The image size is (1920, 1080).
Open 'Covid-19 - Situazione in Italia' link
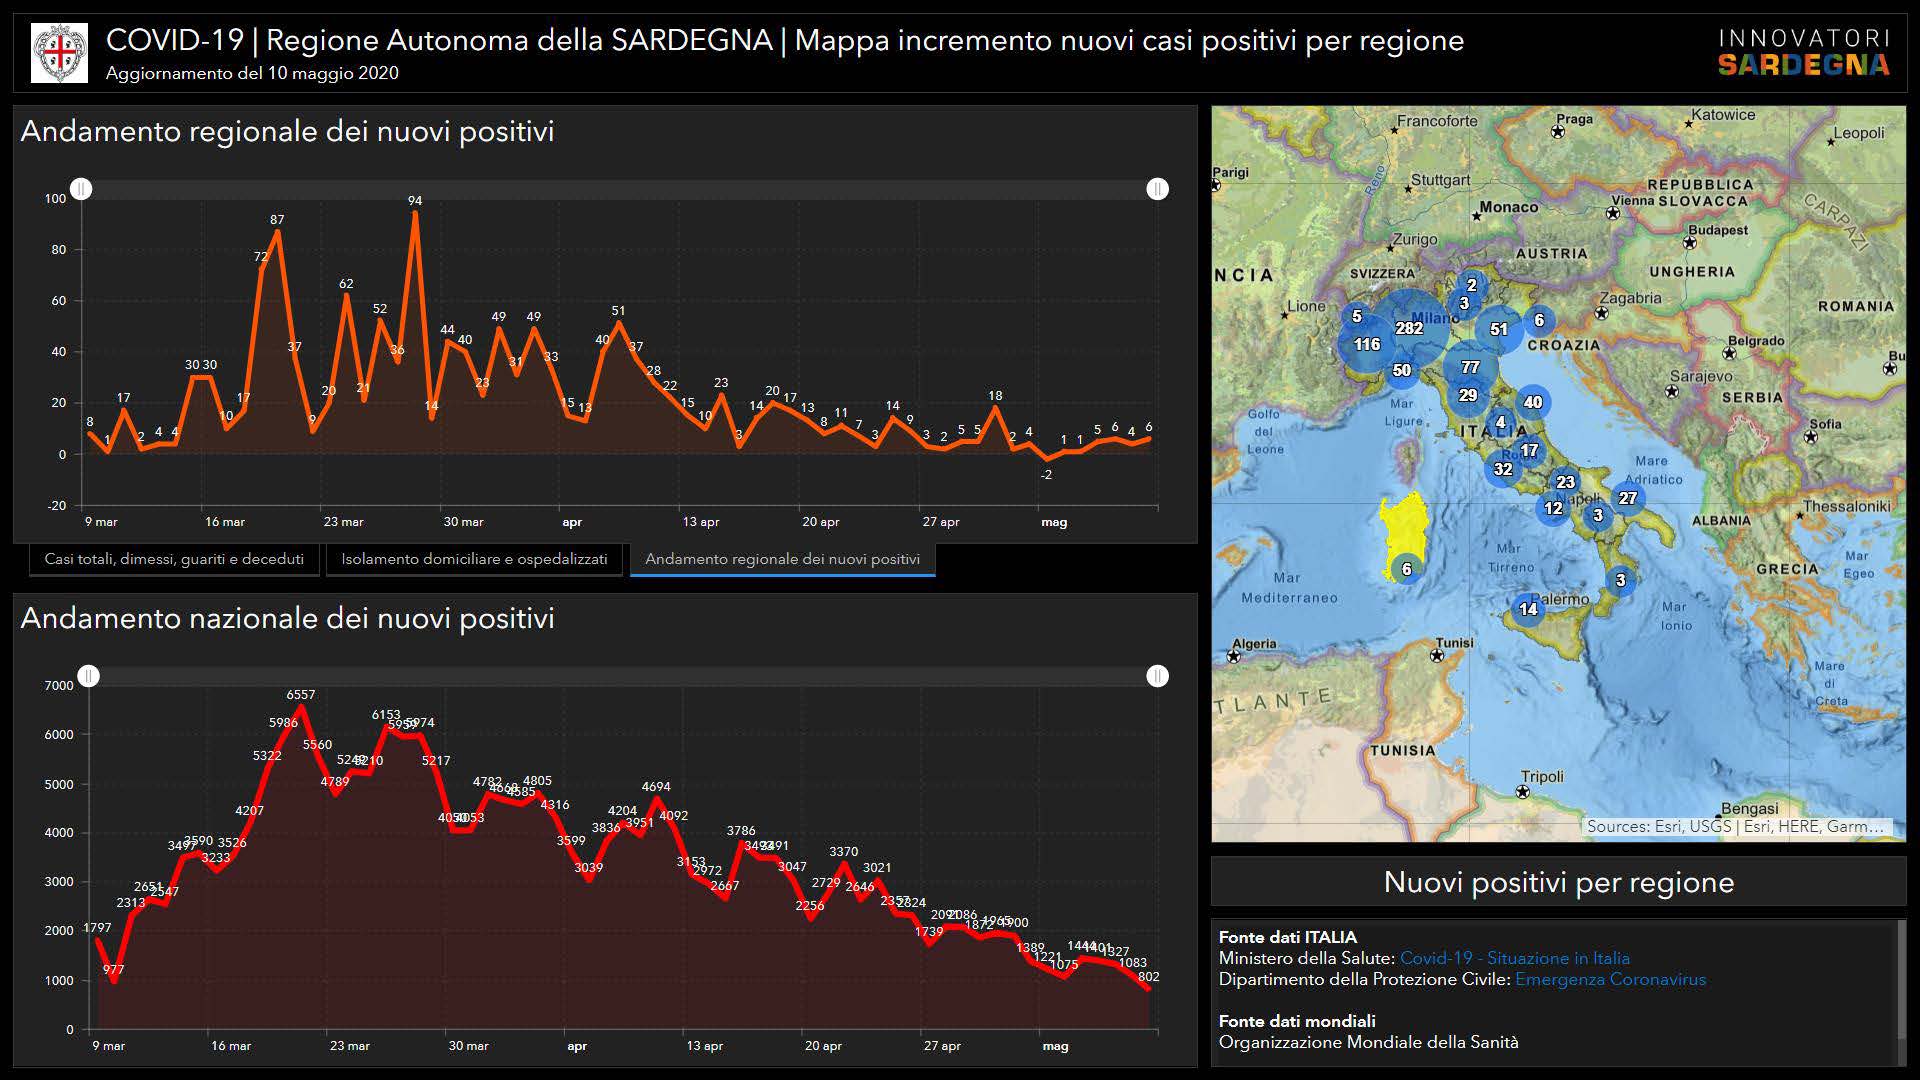pyautogui.click(x=1514, y=958)
